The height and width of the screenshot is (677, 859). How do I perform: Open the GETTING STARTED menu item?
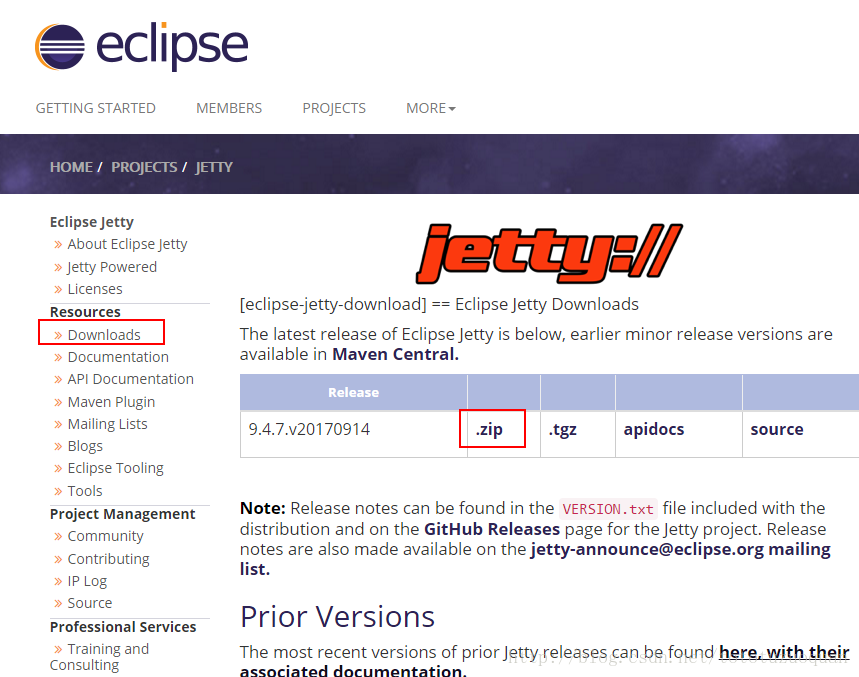96,108
